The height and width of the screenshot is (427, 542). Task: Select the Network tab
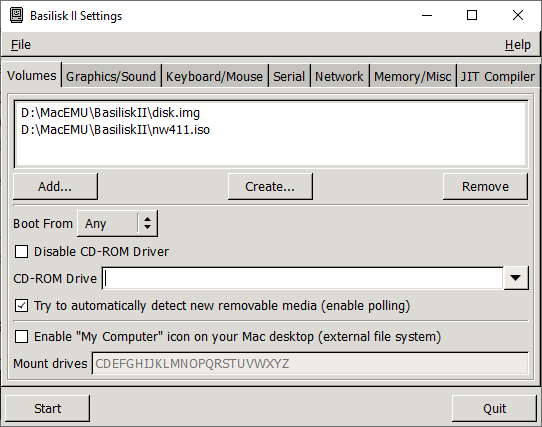pos(339,76)
